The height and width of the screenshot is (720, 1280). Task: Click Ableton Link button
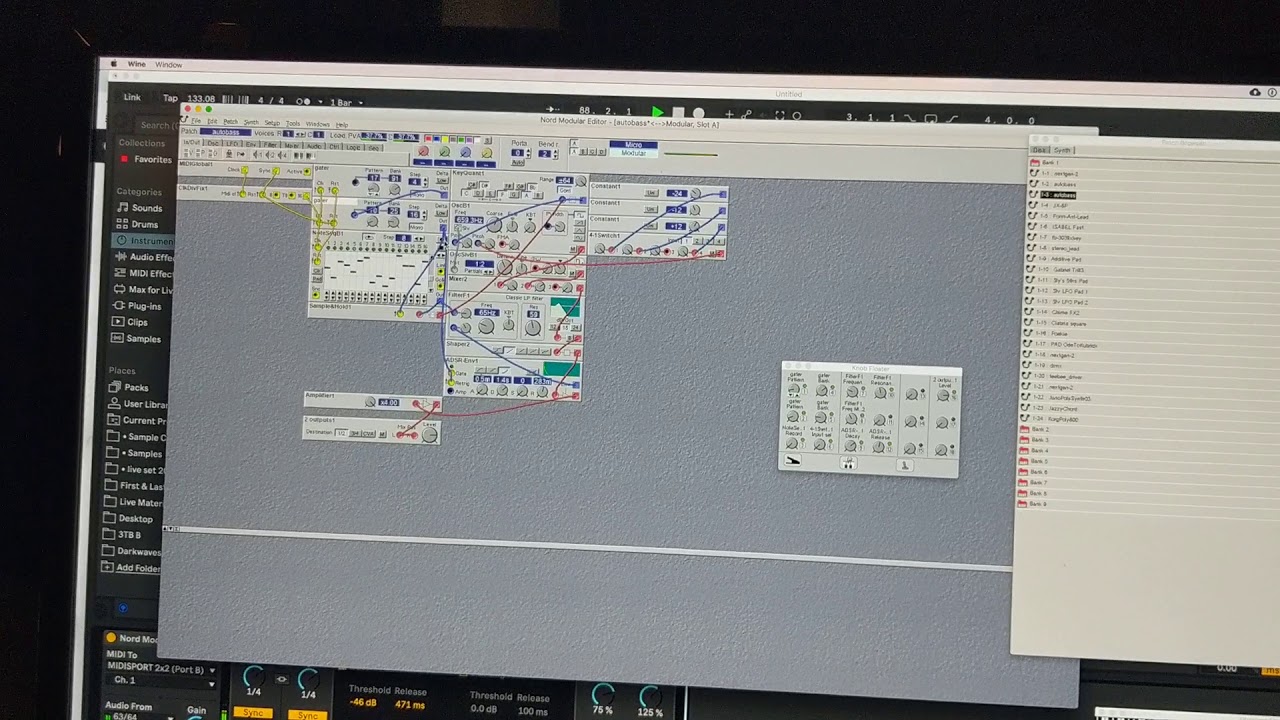pos(132,97)
